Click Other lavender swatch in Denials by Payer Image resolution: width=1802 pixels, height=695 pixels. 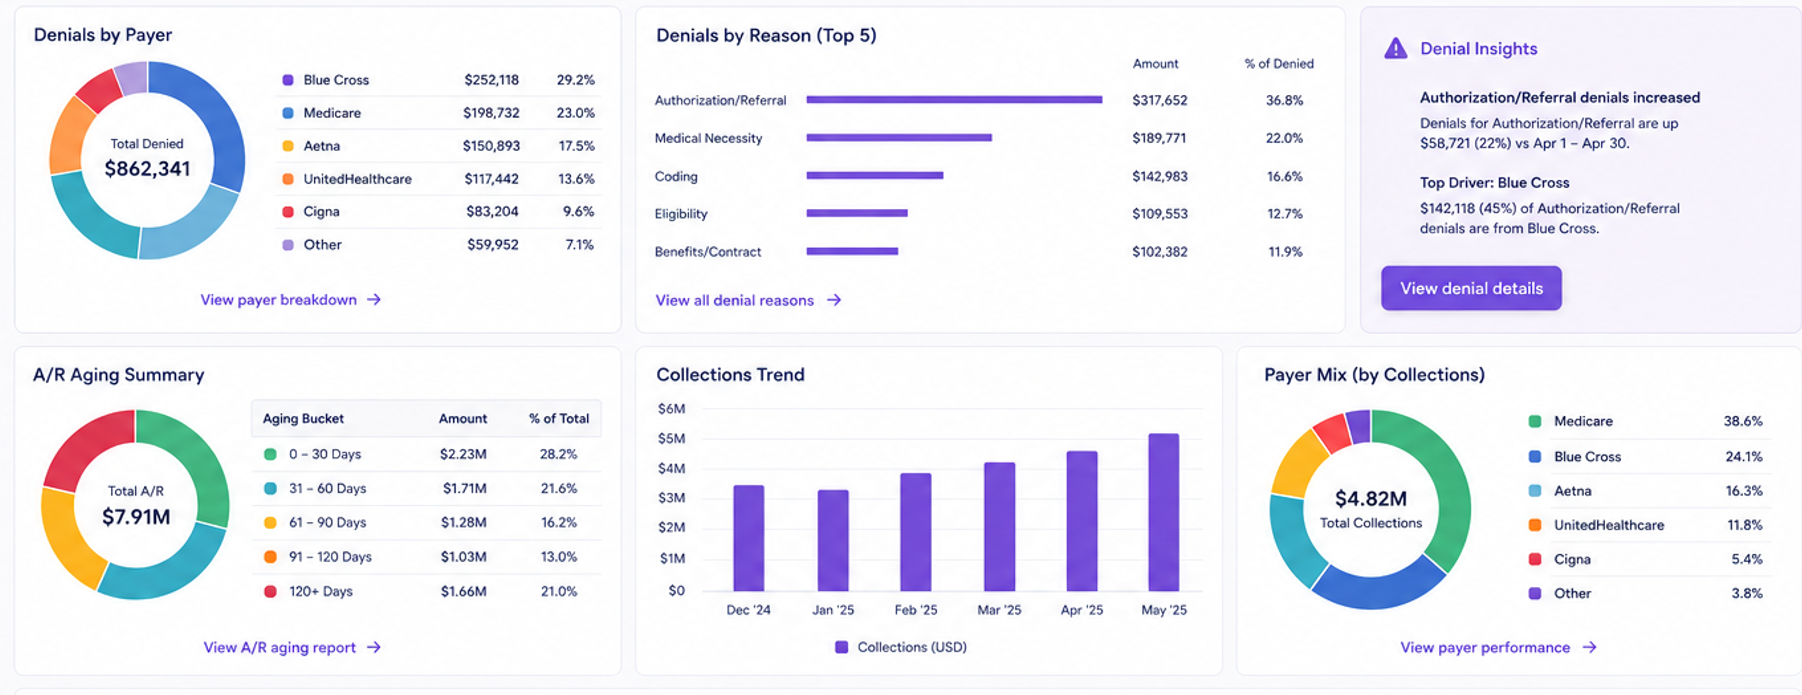pyautogui.click(x=288, y=245)
